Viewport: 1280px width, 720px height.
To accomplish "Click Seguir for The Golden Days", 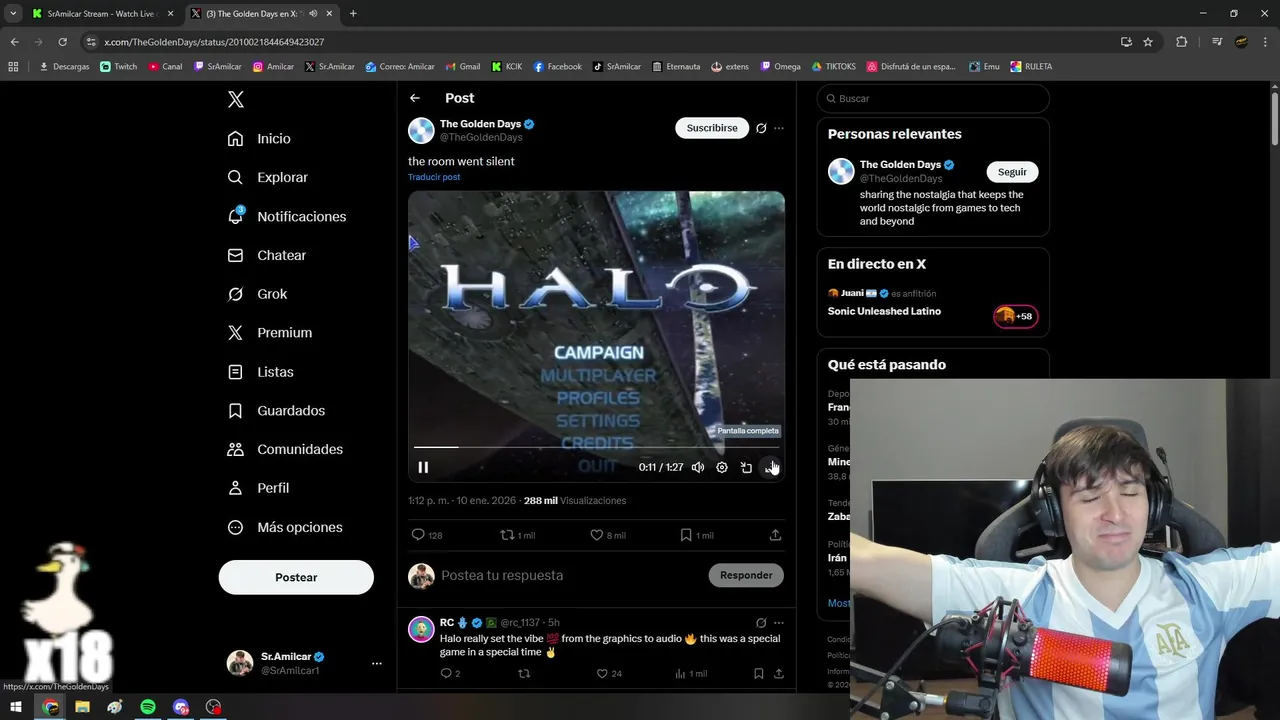I will [x=1012, y=172].
